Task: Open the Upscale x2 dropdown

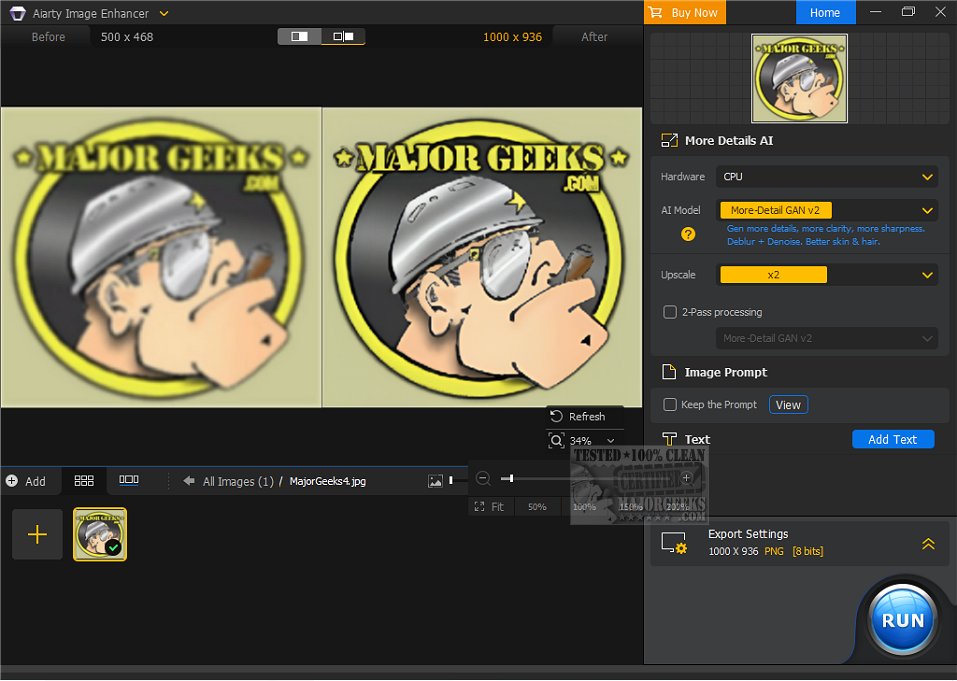Action: pos(827,275)
